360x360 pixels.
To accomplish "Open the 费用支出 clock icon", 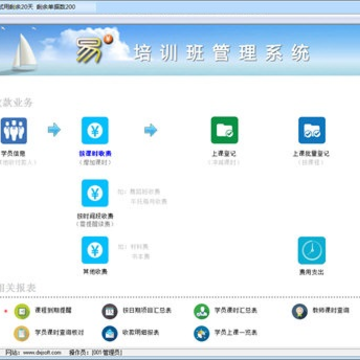I will (312, 250).
